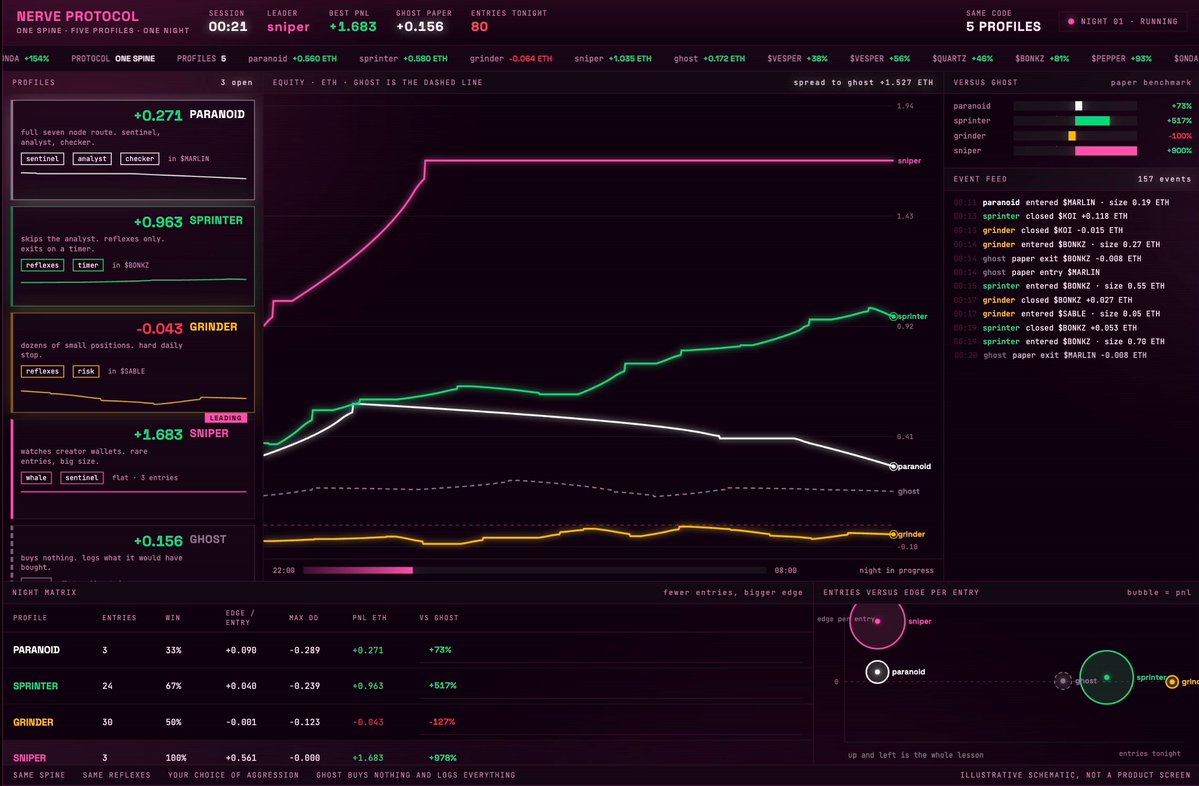Click the risk tag on Grinder card

[x=86, y=372]
